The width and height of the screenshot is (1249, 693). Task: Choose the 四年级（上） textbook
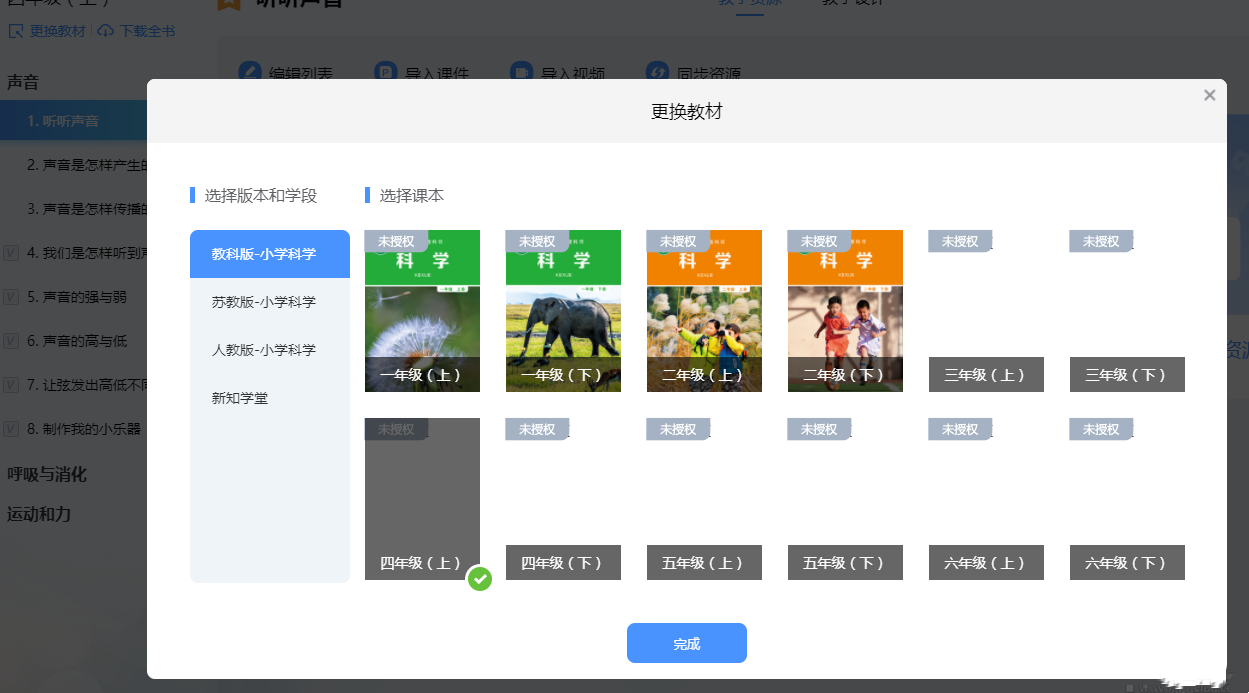422,499
